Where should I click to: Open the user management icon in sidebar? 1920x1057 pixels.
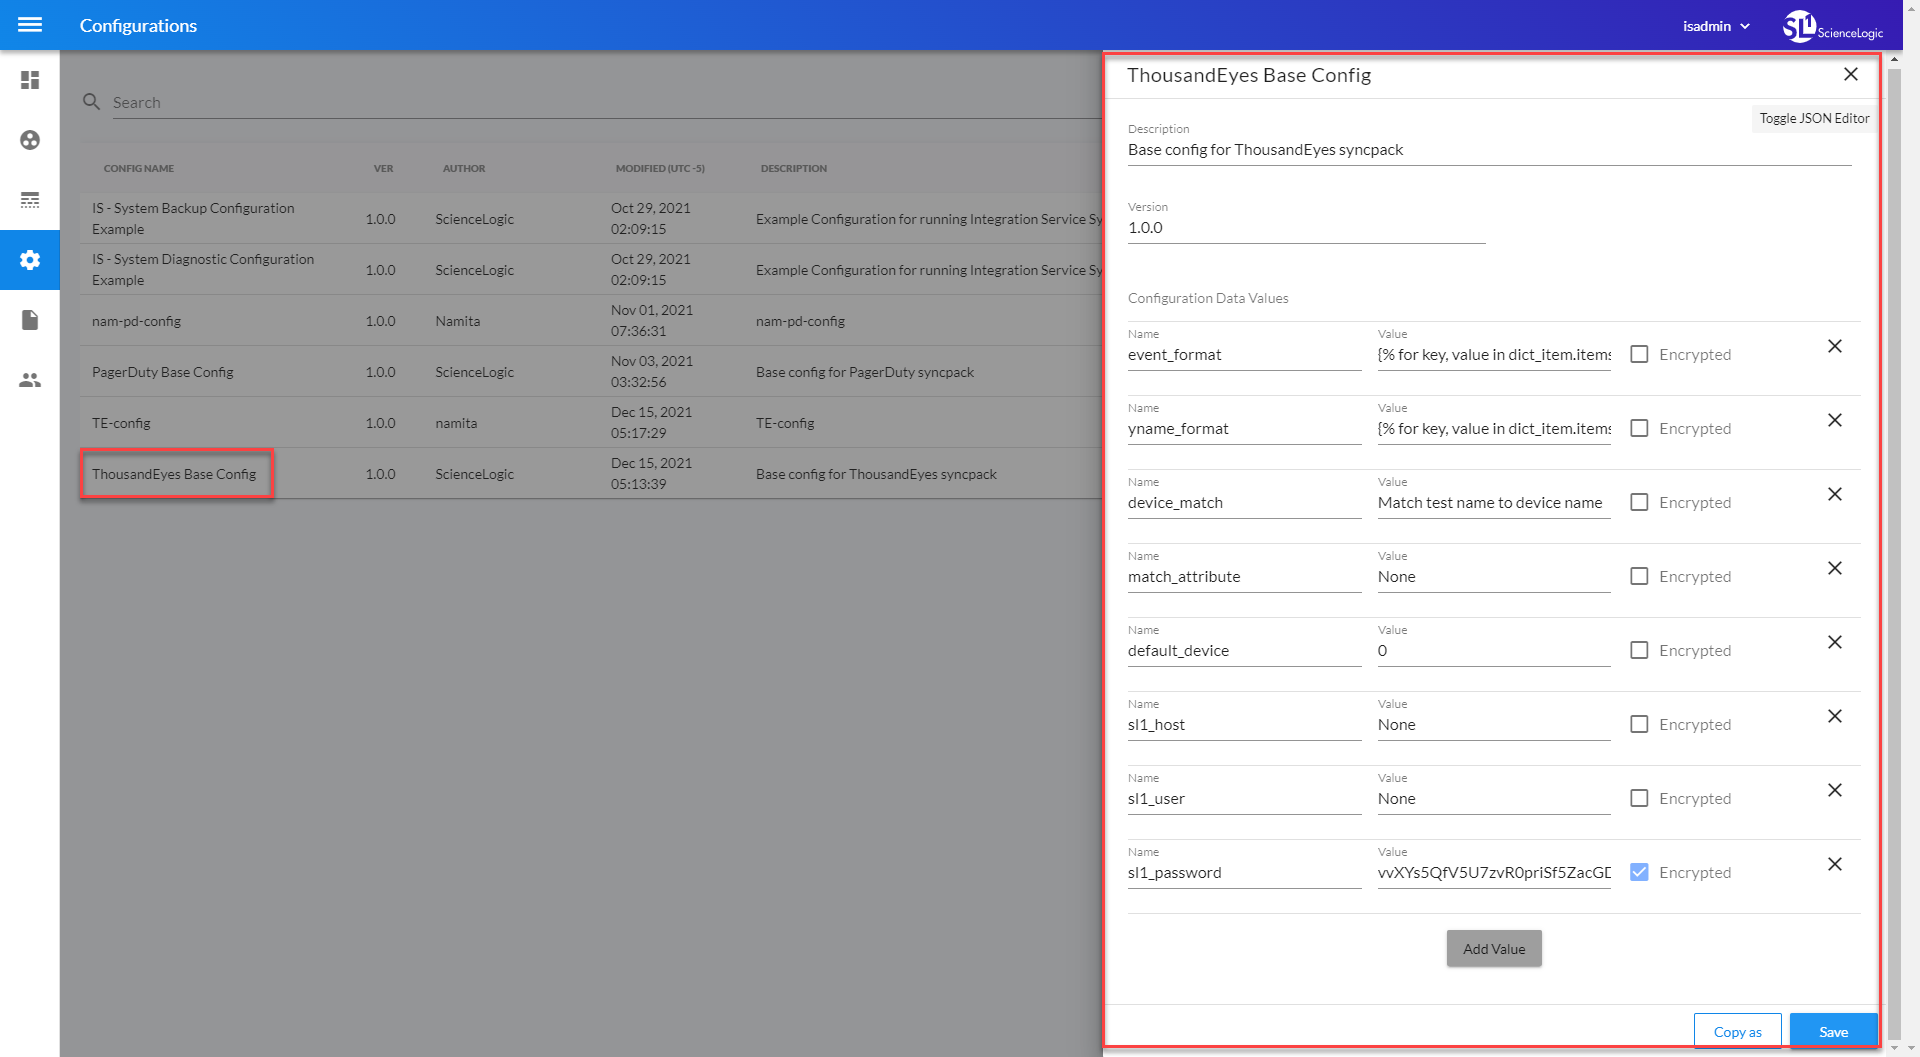pyautogui.click(x=30, y=380)
